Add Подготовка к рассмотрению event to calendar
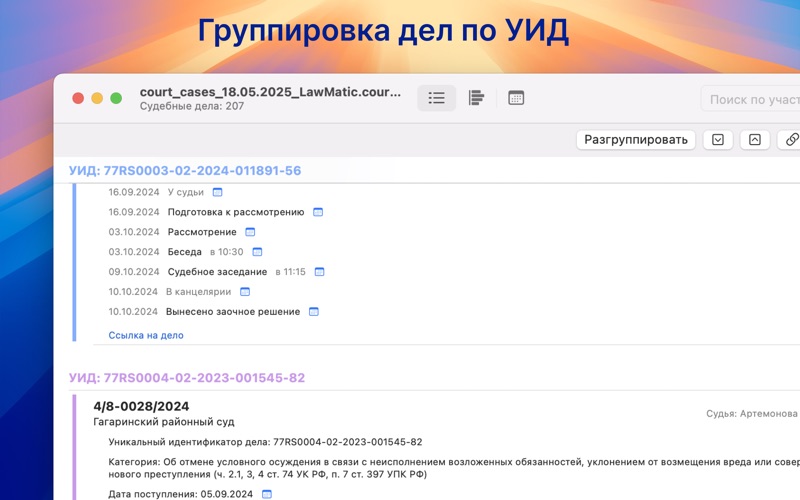 [318, 212]
